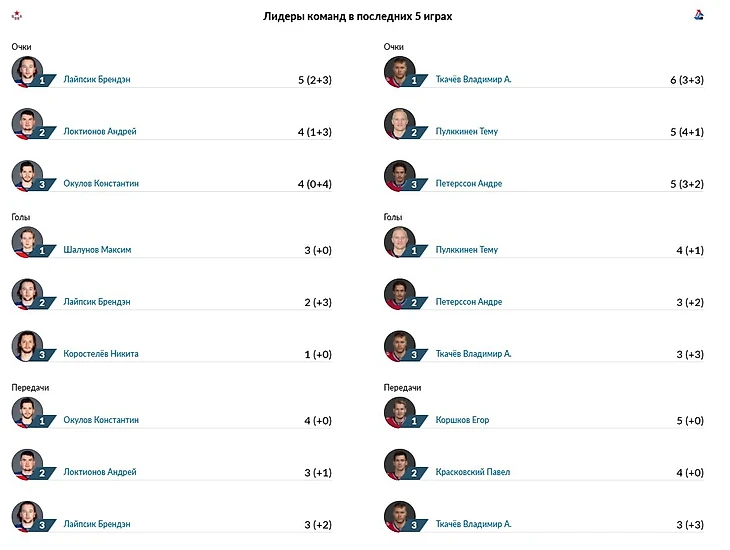Click Красковский Павел name link

(473, 472)
